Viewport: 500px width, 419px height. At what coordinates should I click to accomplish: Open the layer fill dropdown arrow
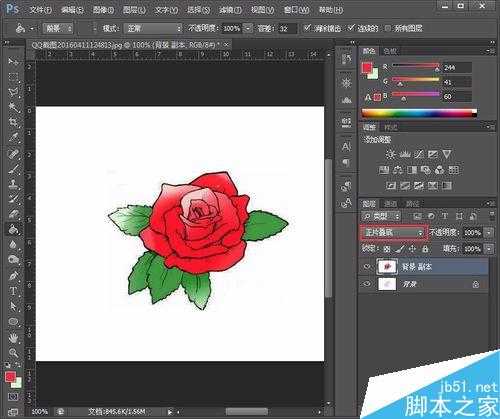[x=489, y=249]
